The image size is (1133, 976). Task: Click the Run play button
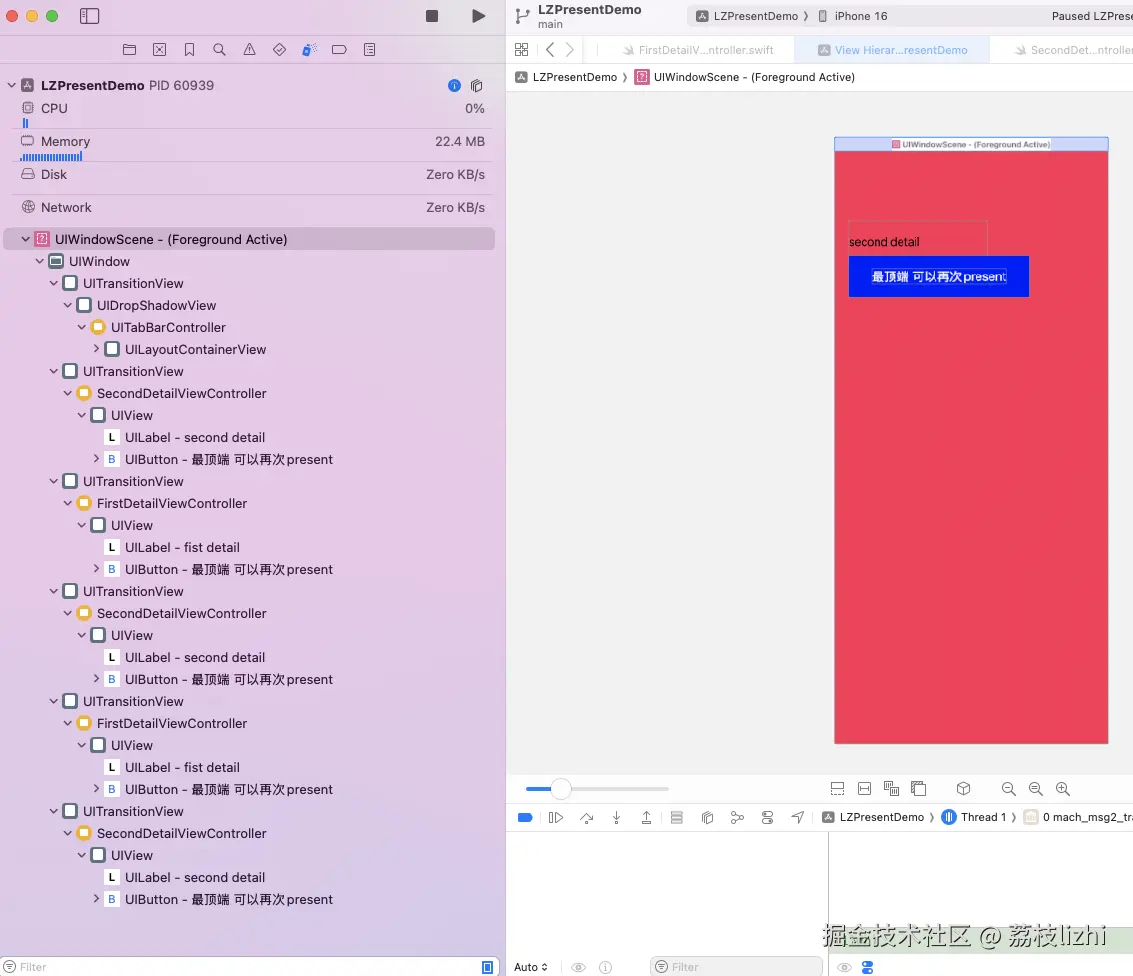478,16
